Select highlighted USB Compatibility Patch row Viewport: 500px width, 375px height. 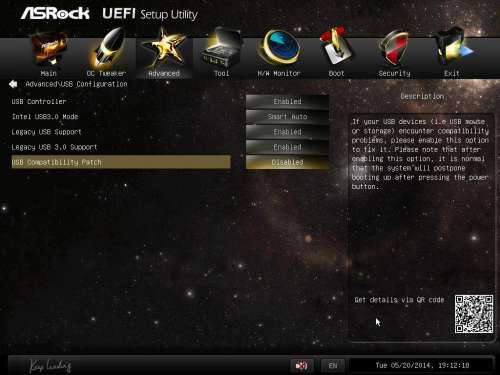pos(121,162)
